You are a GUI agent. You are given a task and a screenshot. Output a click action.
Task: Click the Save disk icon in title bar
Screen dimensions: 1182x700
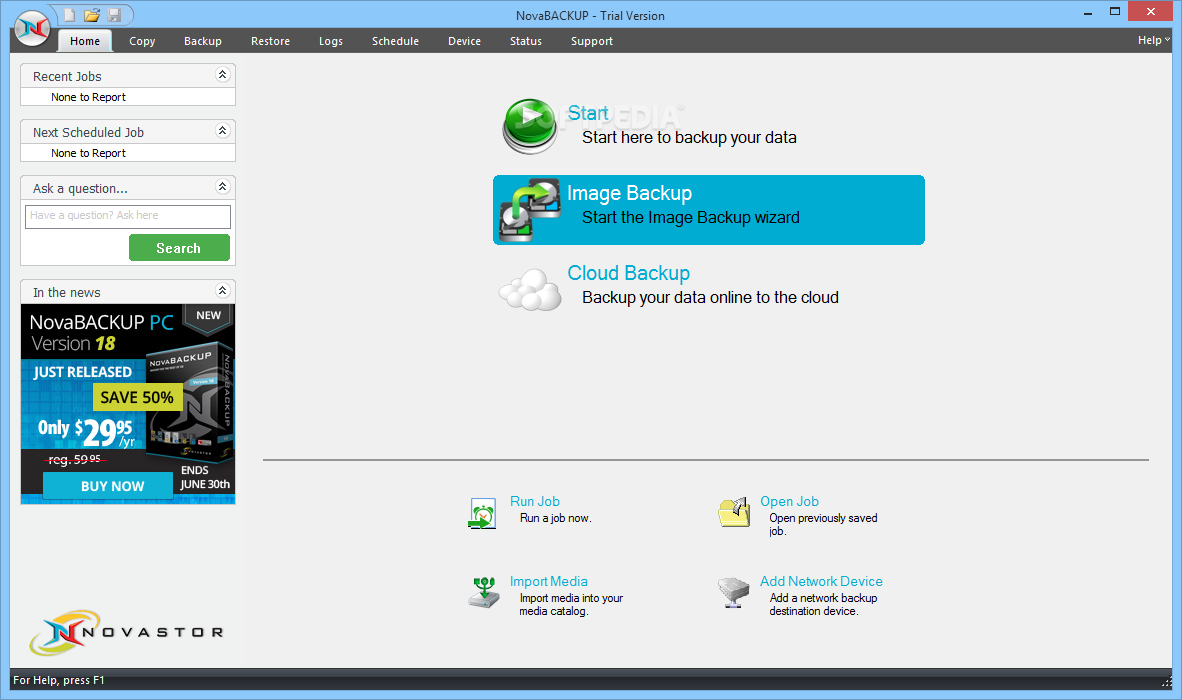coord(115,15)
